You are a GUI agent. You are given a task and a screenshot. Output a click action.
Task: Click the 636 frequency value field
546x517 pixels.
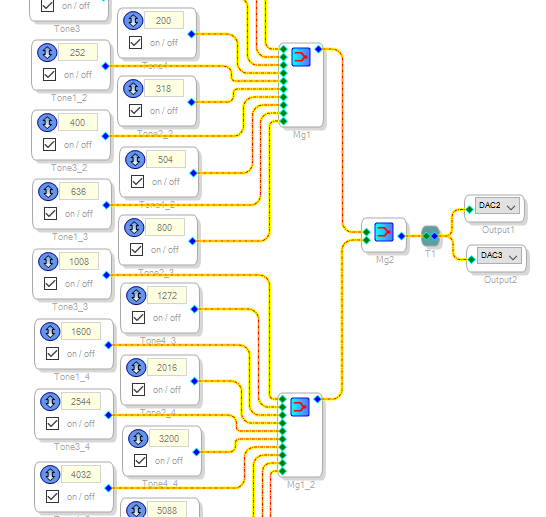click(x=79, y=191)
